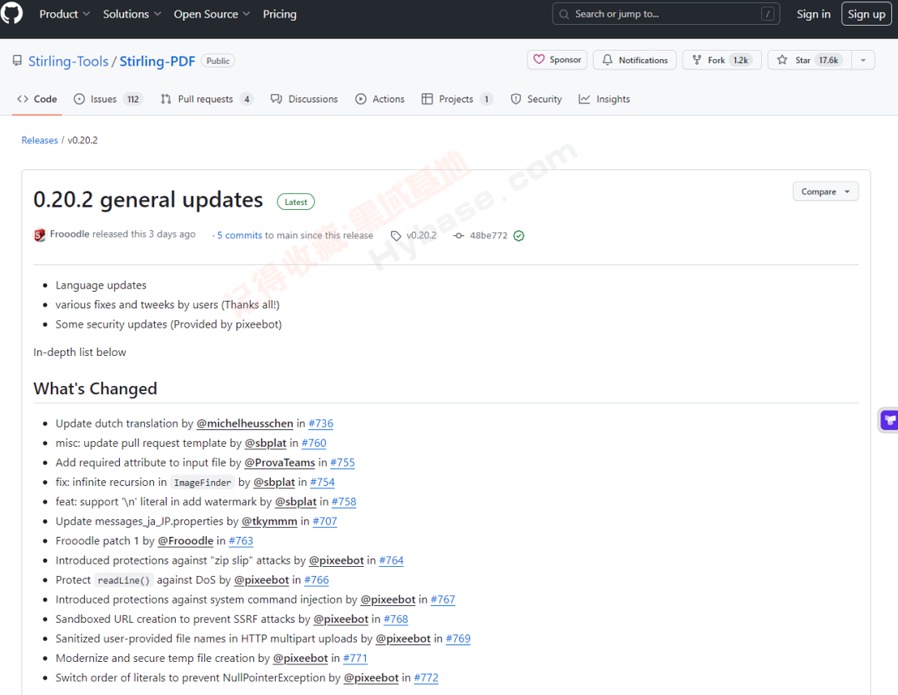Image resolution: width=898 pixels, height=695 pixels.
Task: Open @tkymmm profile link
Action: pyautogui.click(x=269, y=521)
